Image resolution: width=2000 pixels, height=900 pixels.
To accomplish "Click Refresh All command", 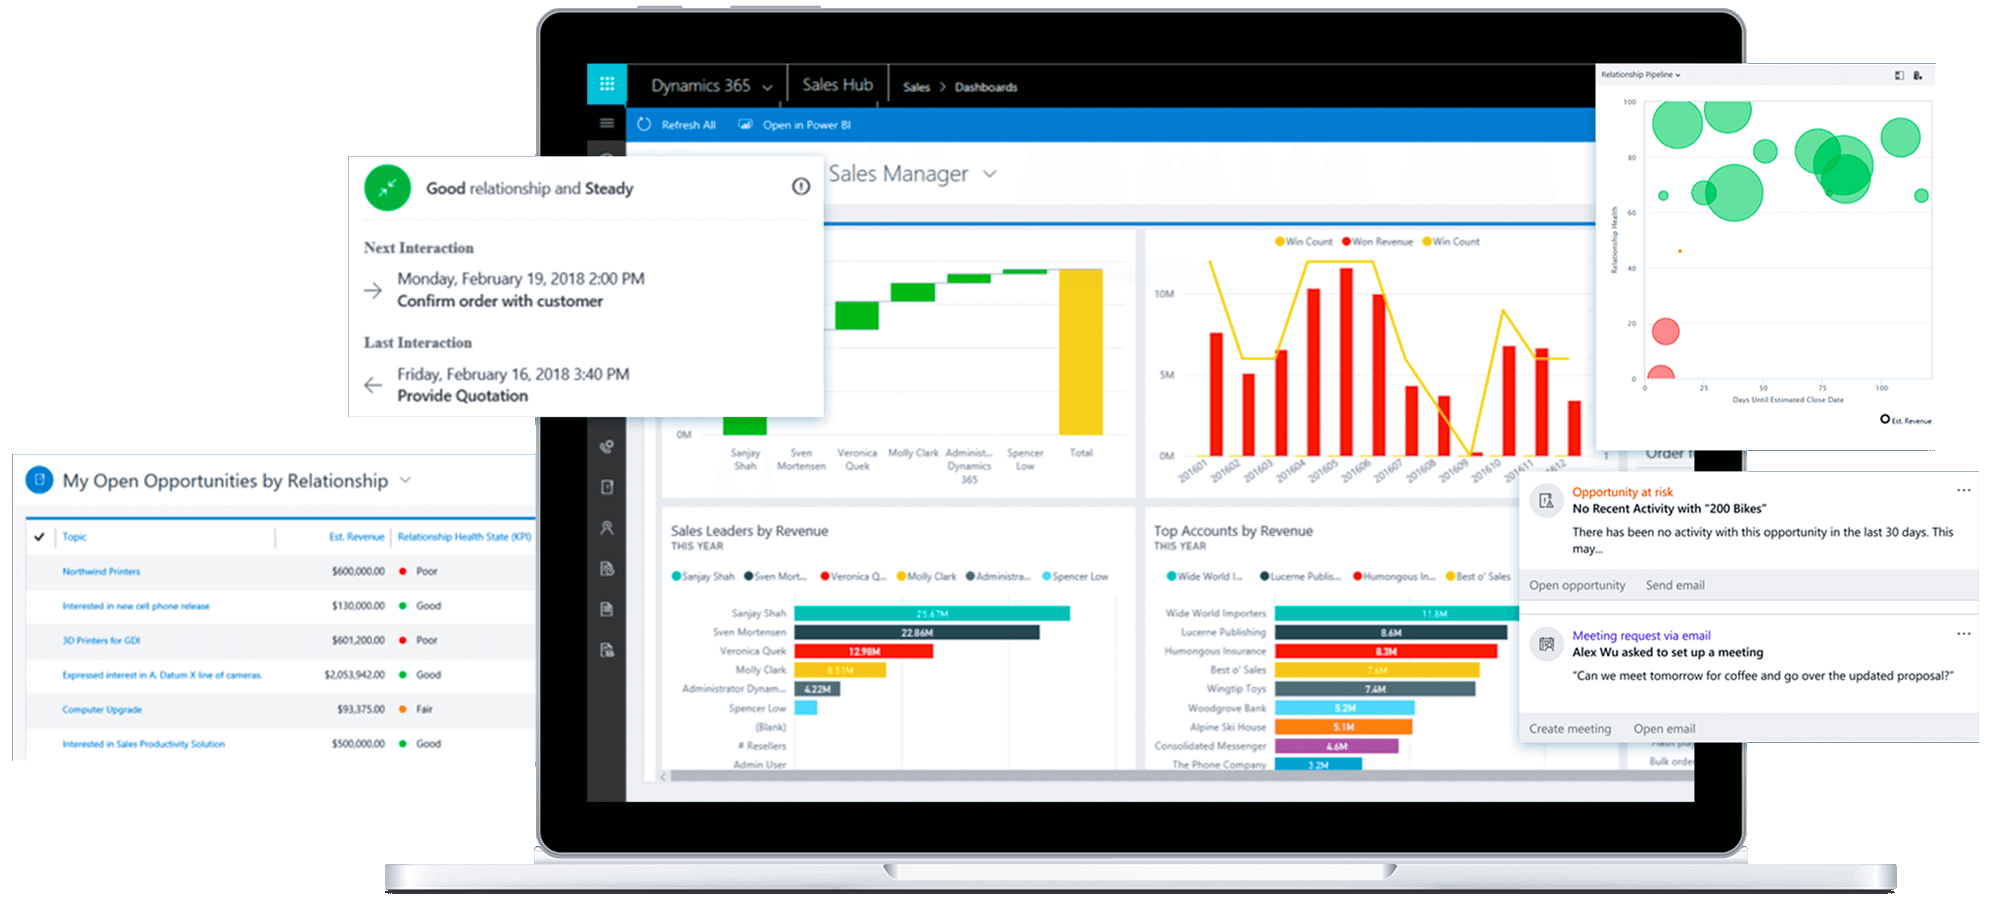I will [677, 125].
